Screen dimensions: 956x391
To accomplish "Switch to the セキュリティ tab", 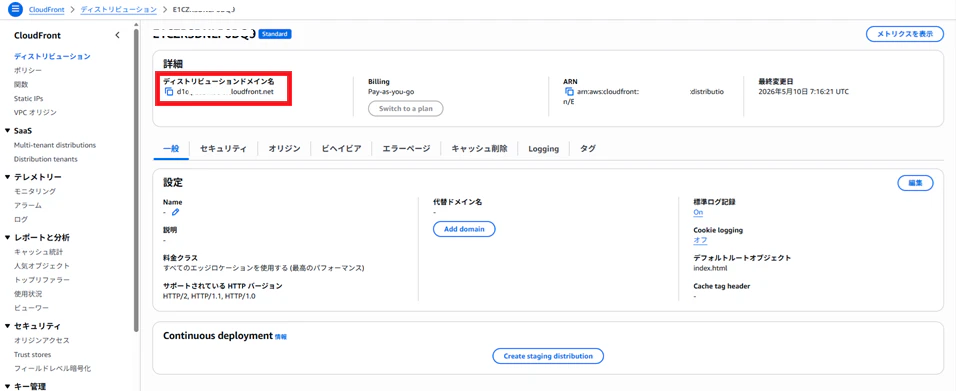I will pos(223,148).
